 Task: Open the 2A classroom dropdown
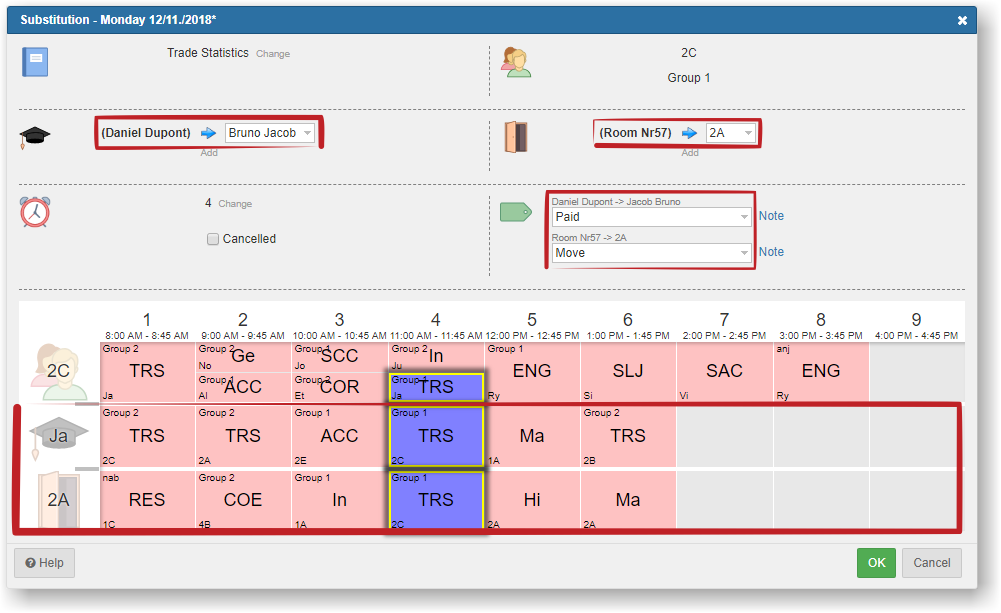[730, 133]
